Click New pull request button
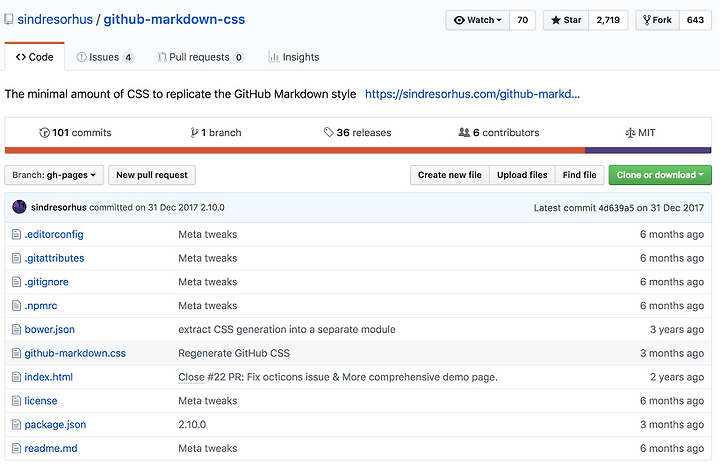 pyautogui.click(x=152, y=175)
